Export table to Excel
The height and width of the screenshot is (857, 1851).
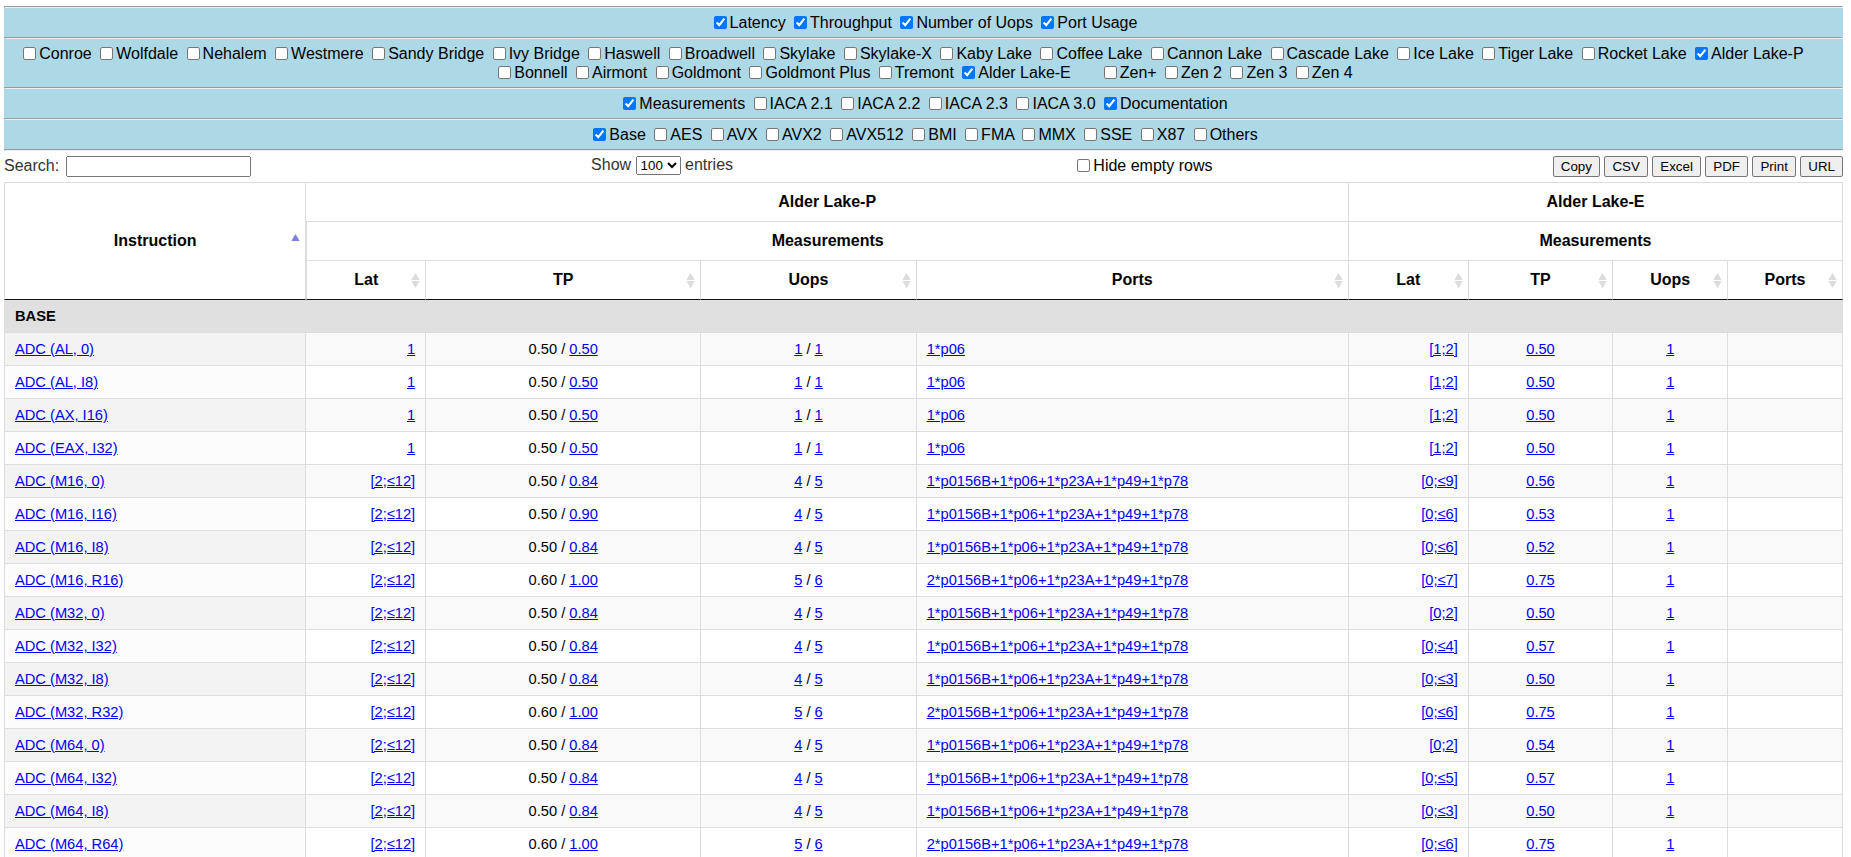[x=1677, y=167]
